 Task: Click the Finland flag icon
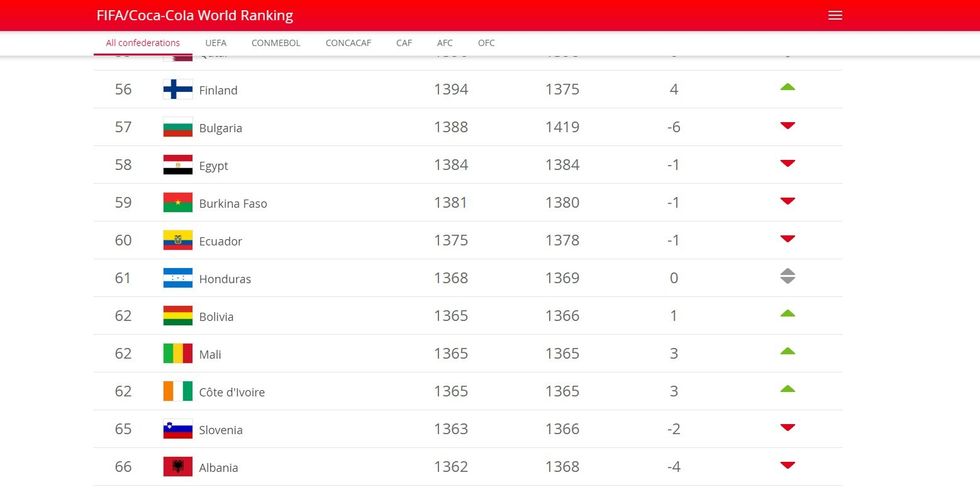click(x=177, y=90)
